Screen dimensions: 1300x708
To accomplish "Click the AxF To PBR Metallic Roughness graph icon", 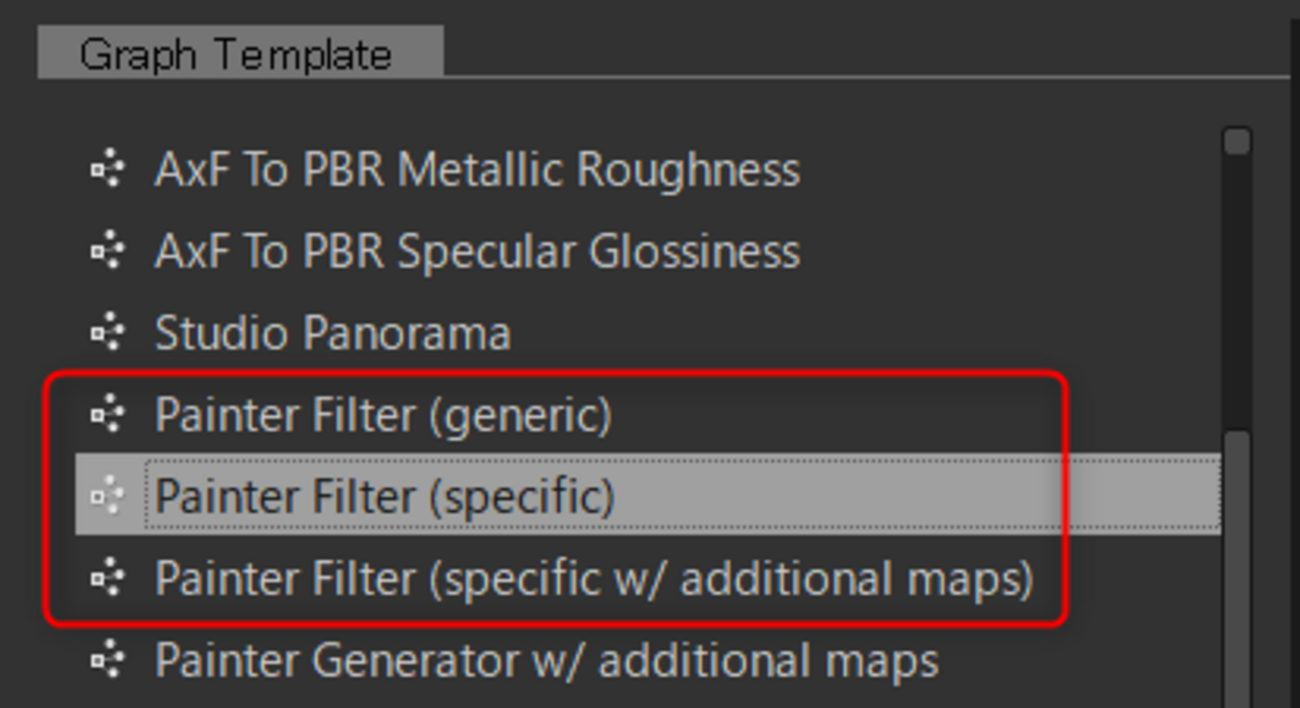I will tap(106, 170).
